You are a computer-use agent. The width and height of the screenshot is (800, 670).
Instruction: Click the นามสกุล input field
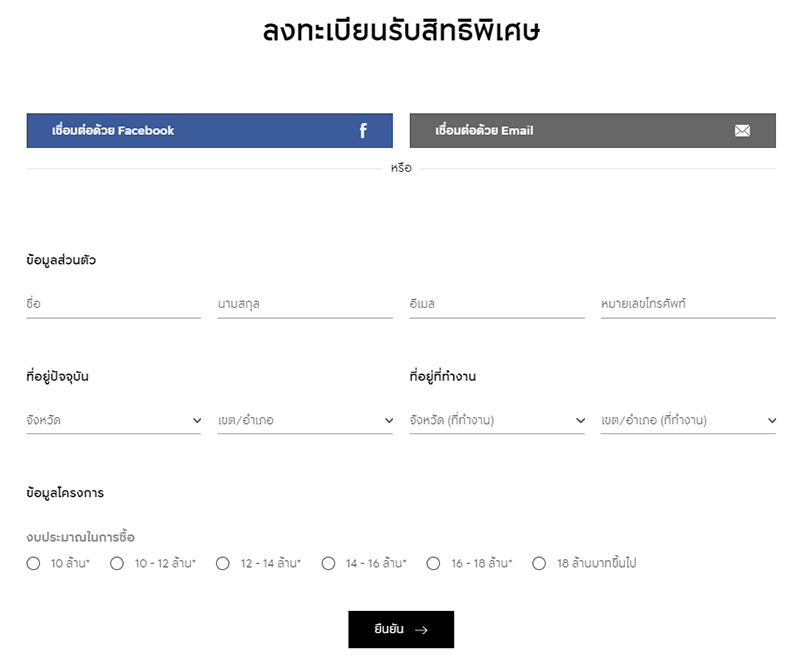(305, 304)
